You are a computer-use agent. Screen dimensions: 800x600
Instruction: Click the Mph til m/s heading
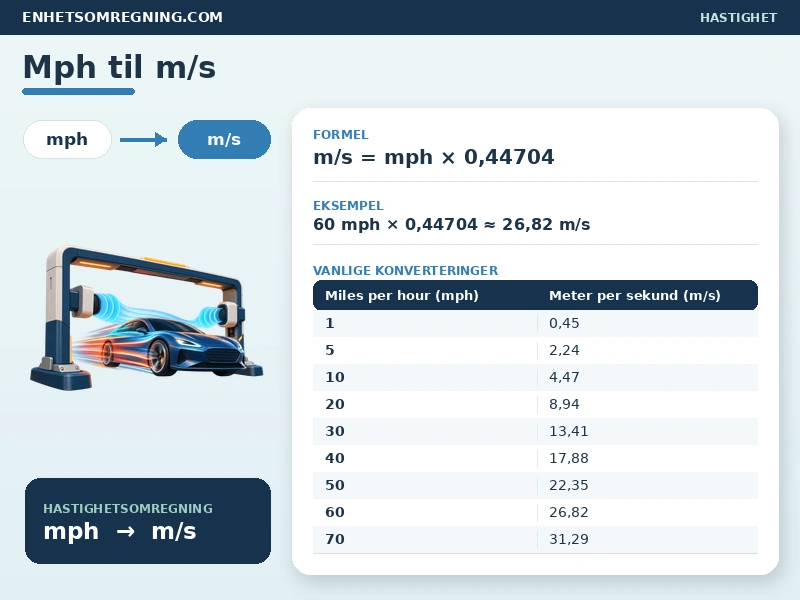[x=119, y=67]
